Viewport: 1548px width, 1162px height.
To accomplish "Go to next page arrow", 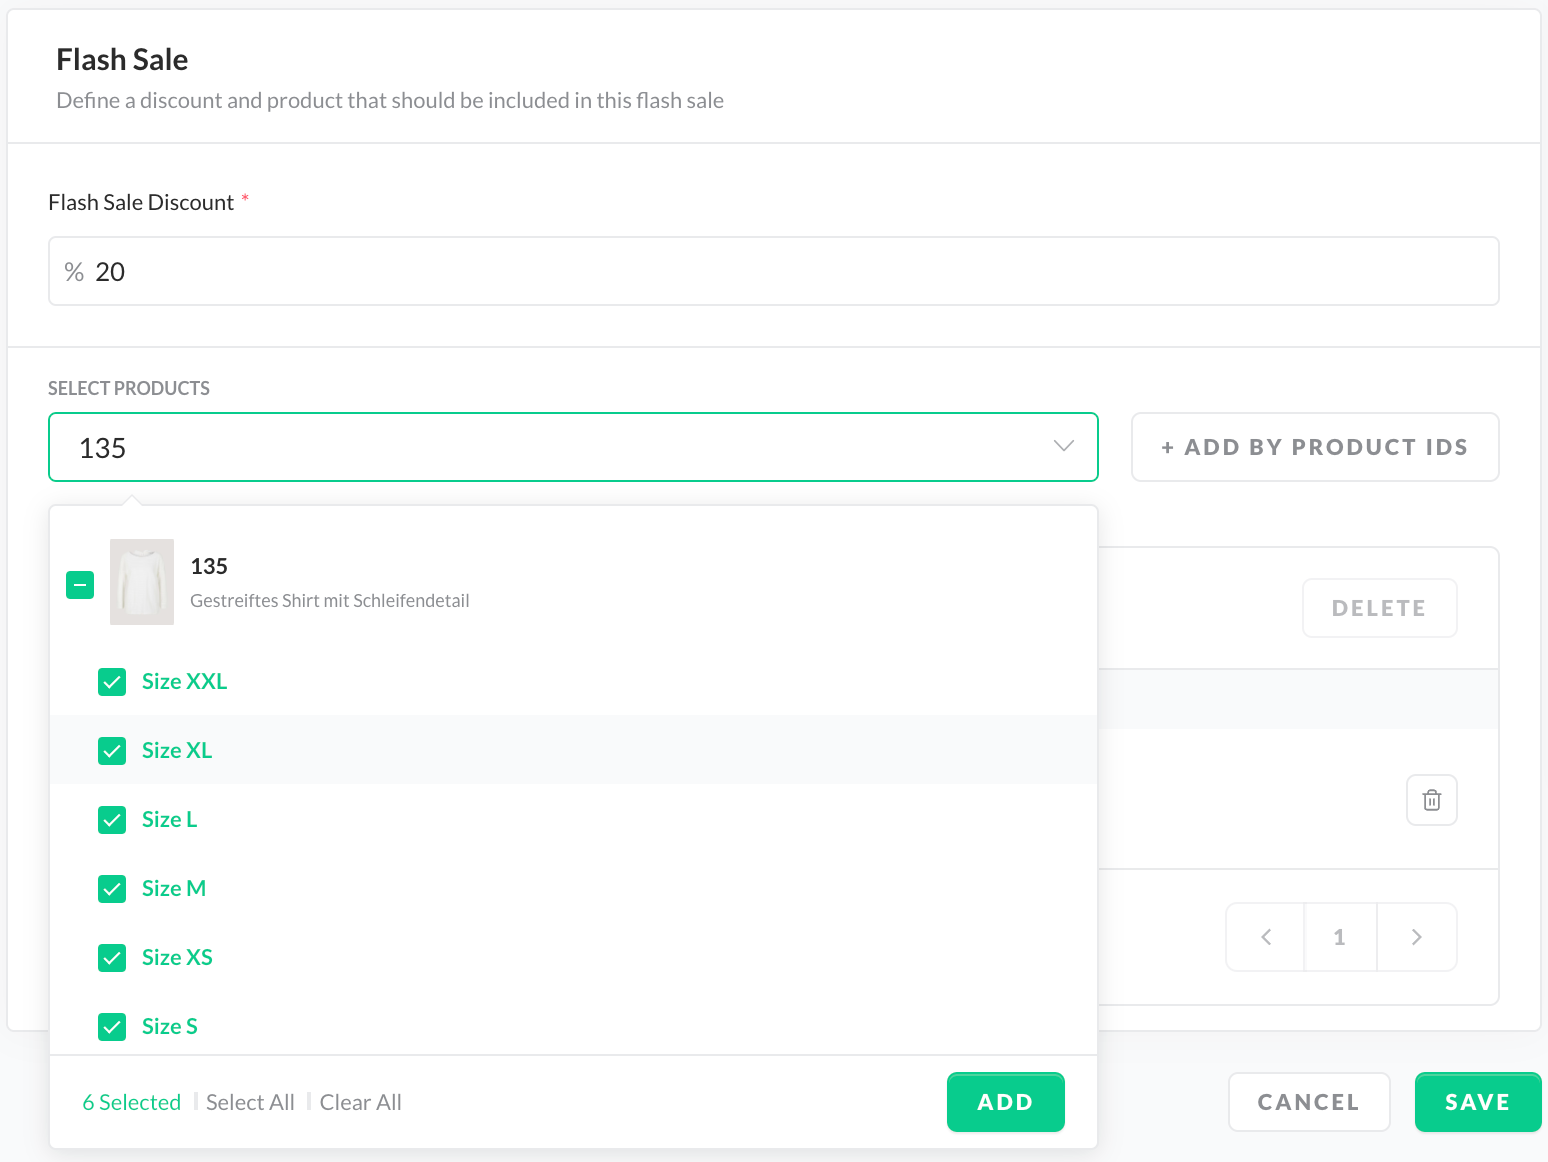I will pos(1416,937).
